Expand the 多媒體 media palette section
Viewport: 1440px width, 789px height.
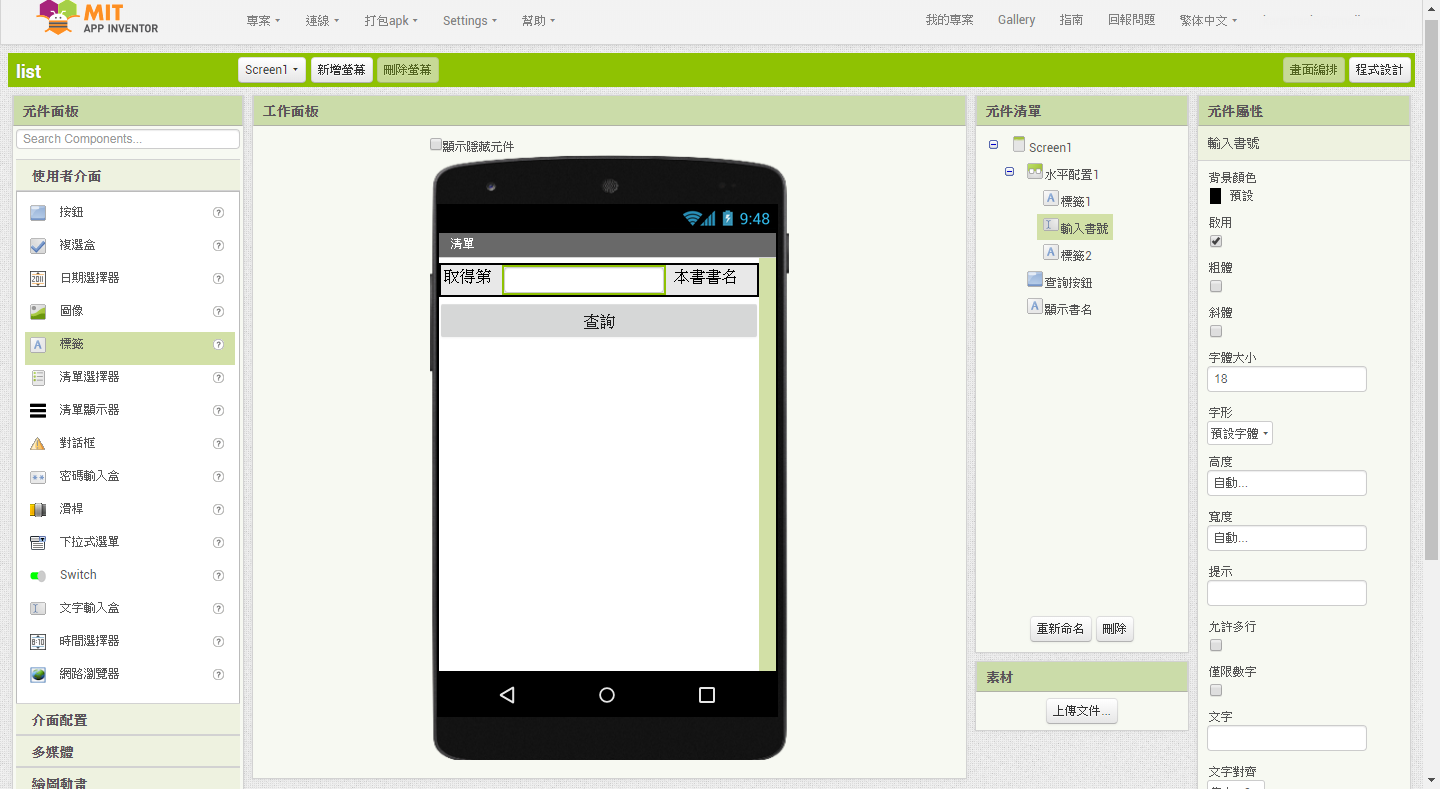click(x=128, y=752)
